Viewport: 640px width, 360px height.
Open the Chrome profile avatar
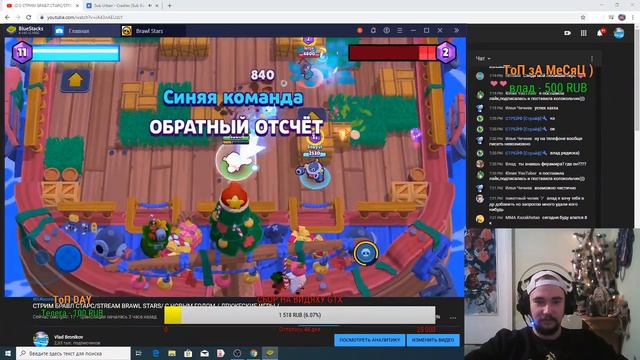[x=622, y=17]
